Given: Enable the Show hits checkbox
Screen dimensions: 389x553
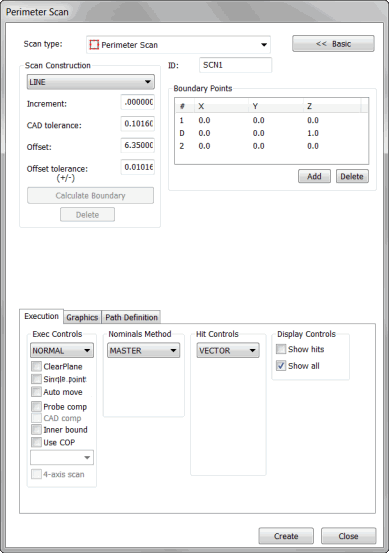Looking at the screenshot, I should pos(281,349).
